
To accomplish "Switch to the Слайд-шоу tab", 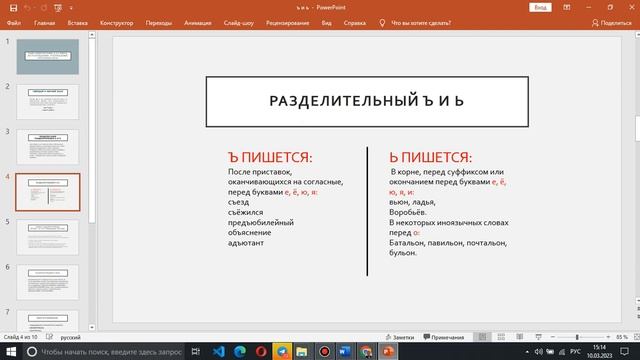I will (239, 23).
